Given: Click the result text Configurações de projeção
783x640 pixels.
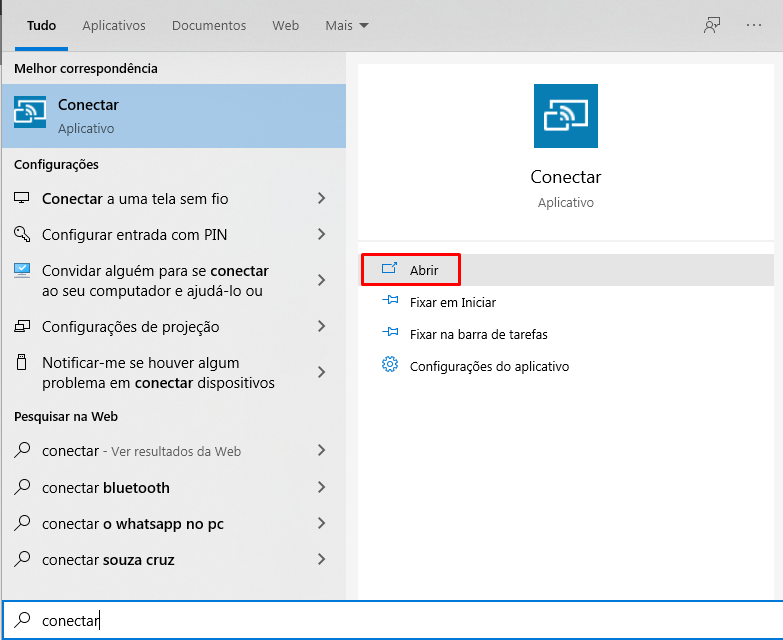Looking at the screenshot, I should click(x=130, y=326).
